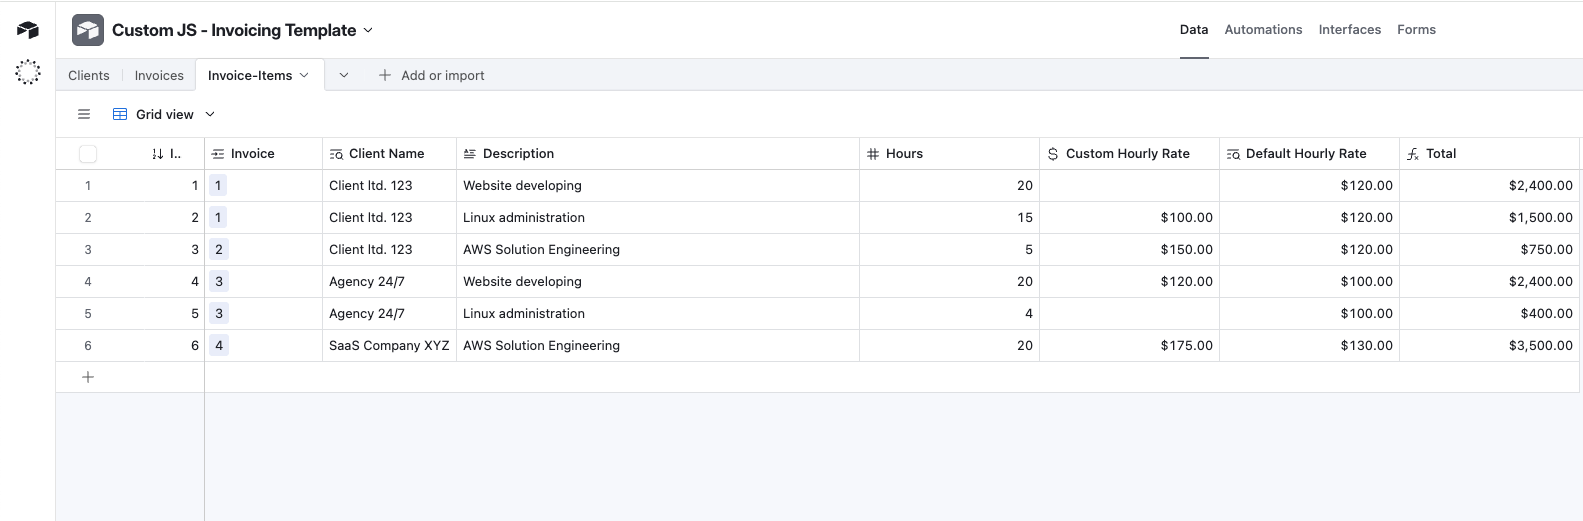This screenshot has width=1583, height=521.
Task: Open the Interfaces tab
Action: (1350, 30)
